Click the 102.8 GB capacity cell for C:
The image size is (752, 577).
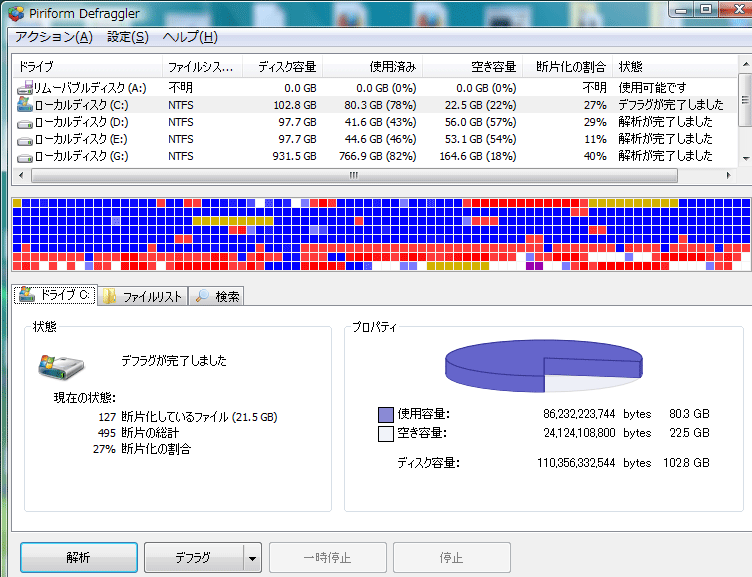pos(294,105)
